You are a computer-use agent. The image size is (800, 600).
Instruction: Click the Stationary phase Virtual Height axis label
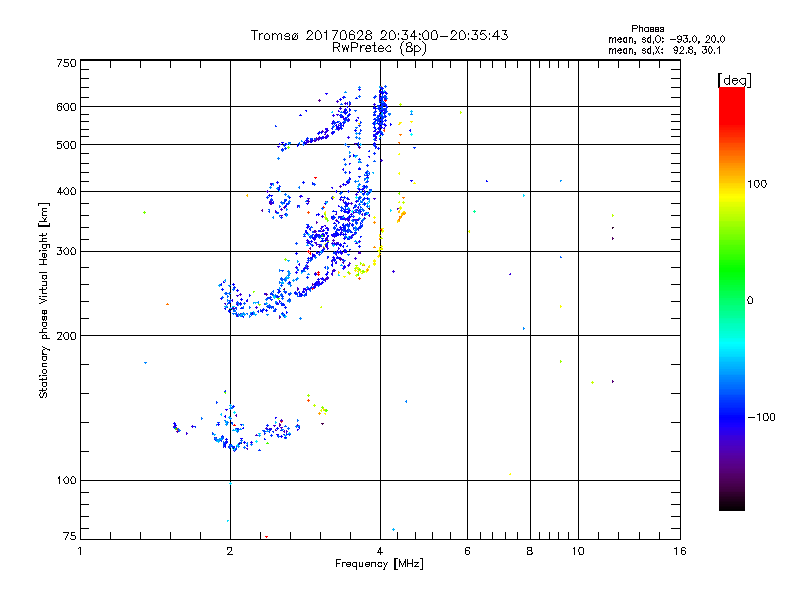(44, 301)
